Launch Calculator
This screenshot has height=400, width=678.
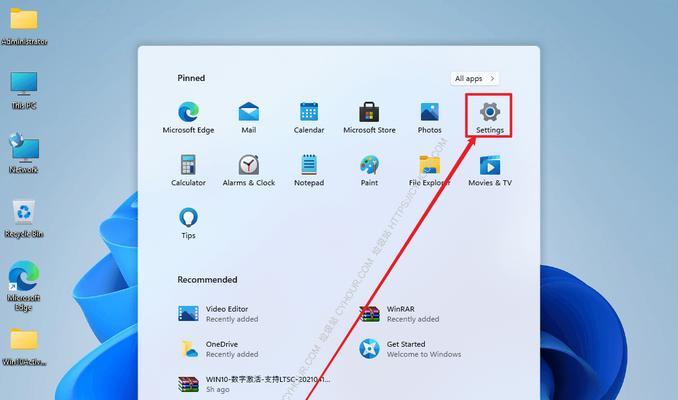(x=188, y=170)
